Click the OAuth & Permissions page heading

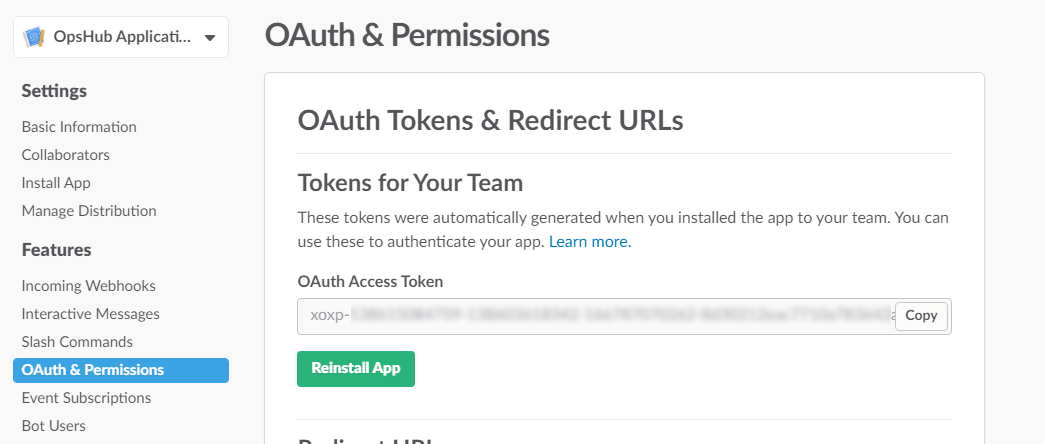[407, 35]
